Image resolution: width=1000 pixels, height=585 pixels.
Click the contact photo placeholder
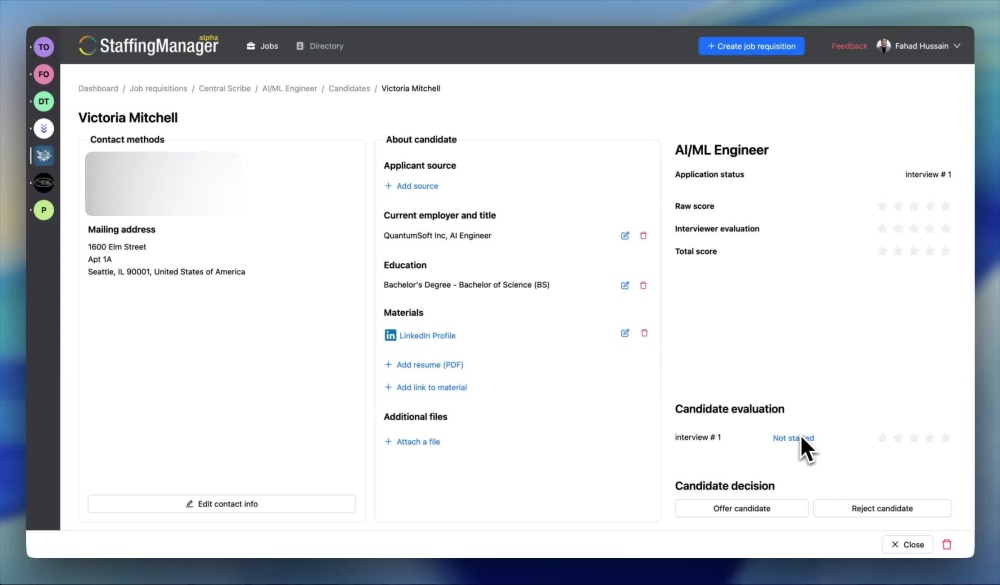pyautogui.click(x=163, y=184)
